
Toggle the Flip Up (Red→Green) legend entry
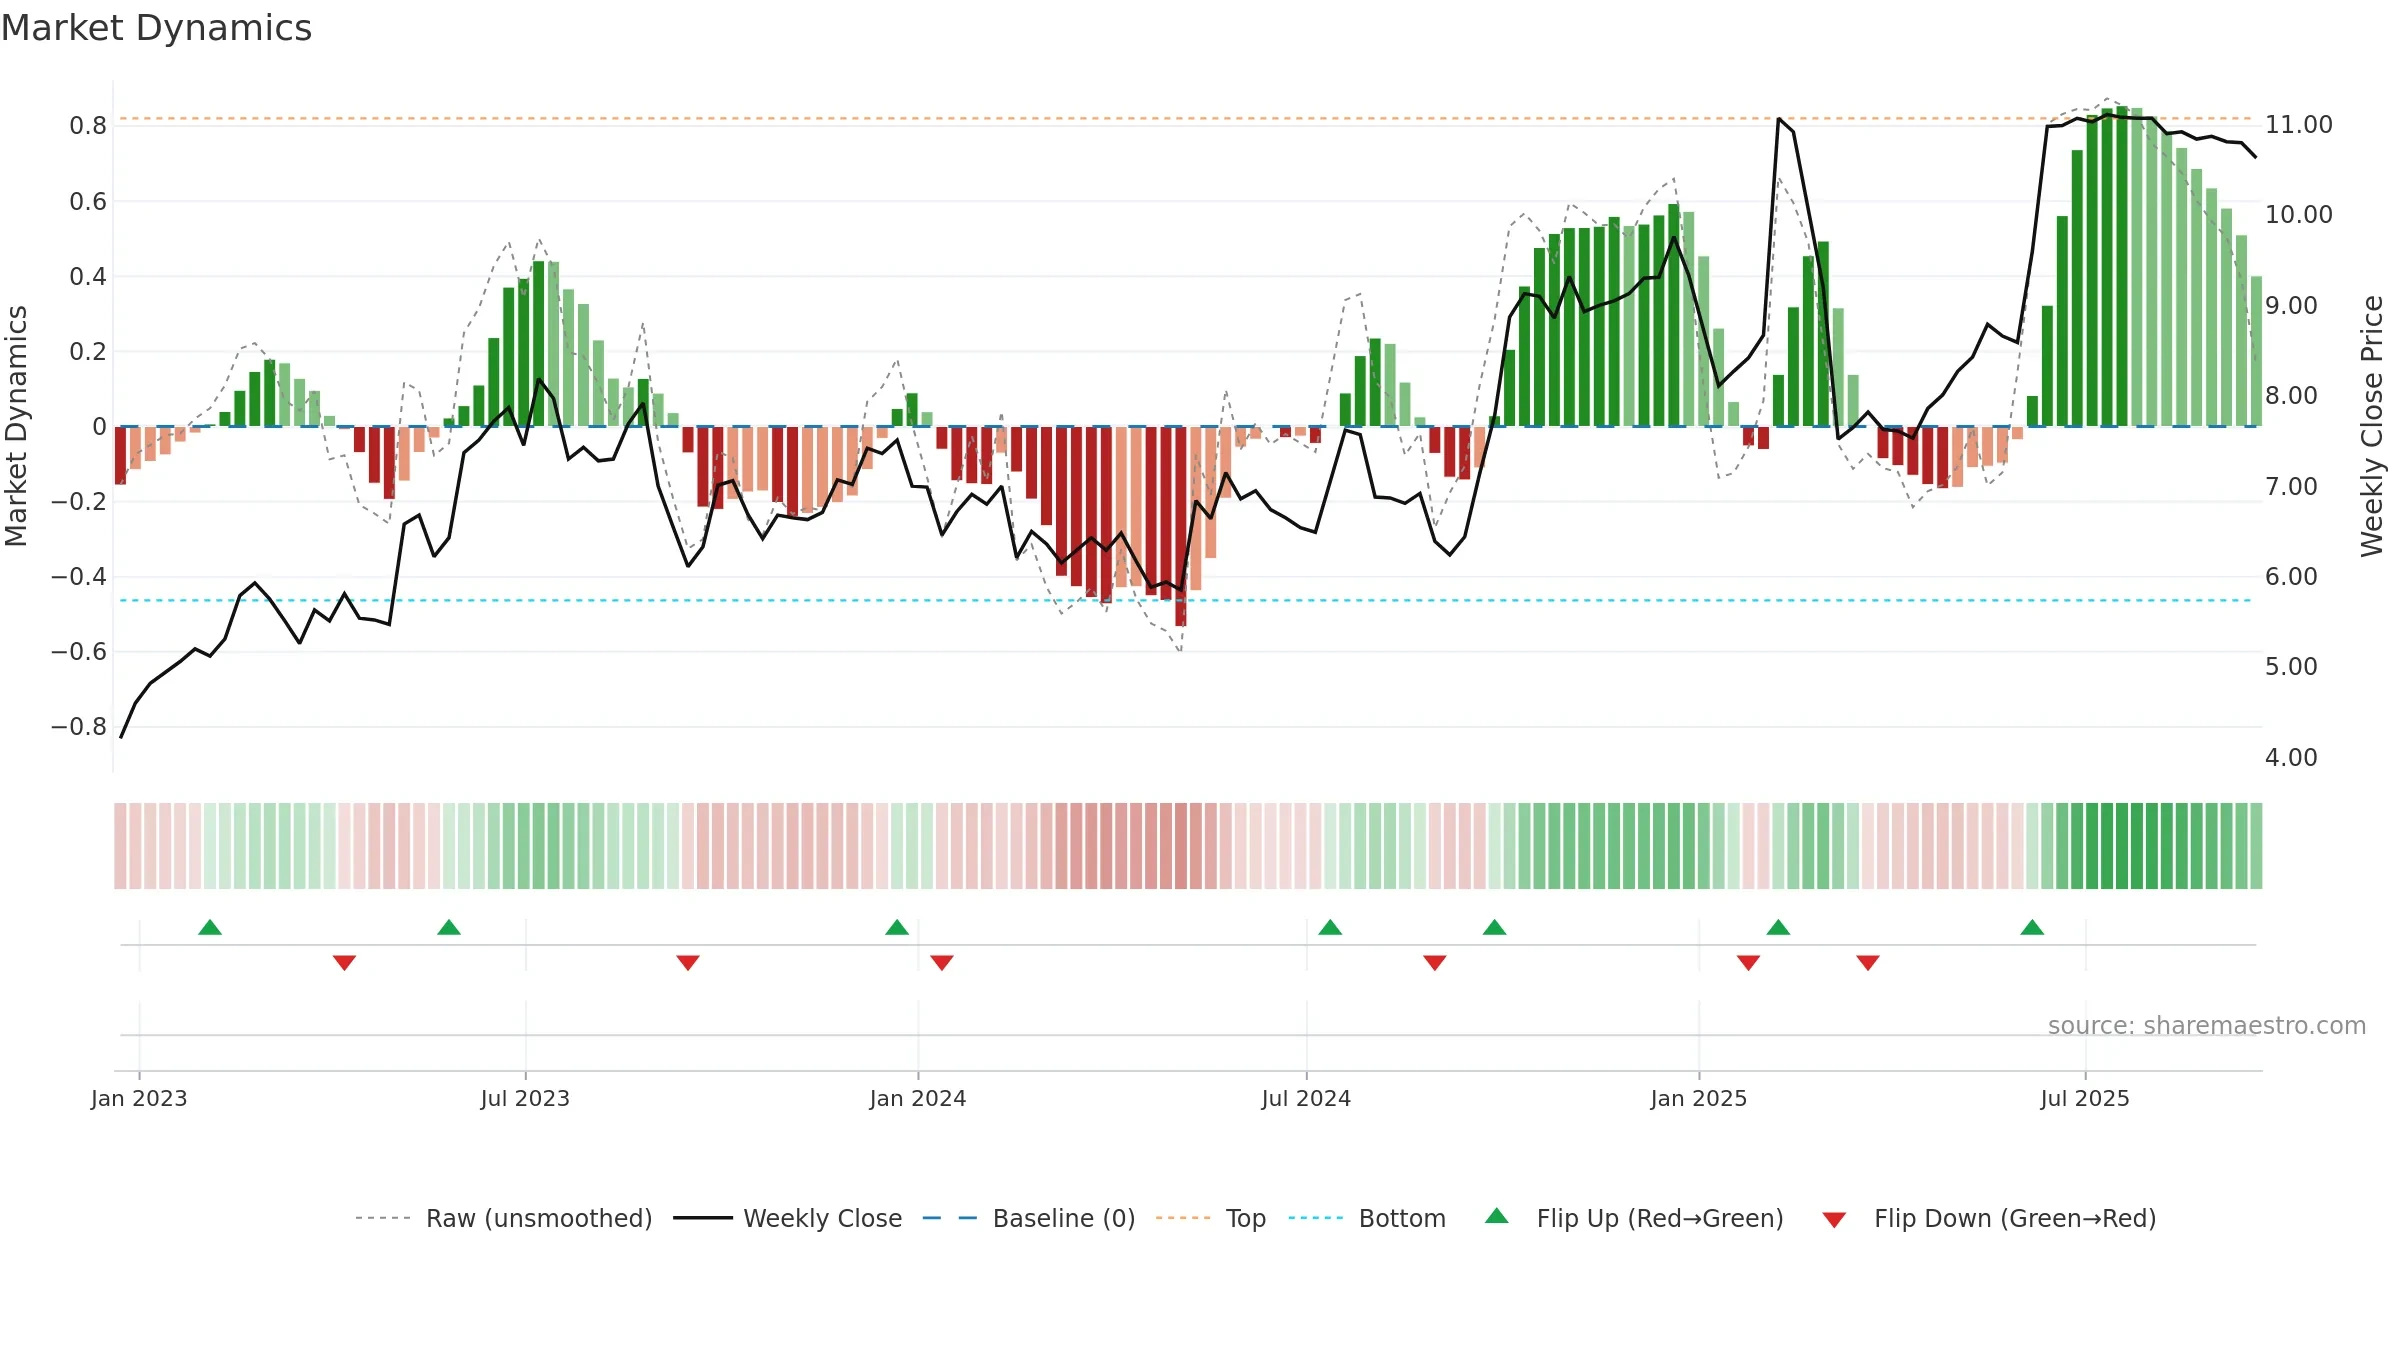click(1634, 1218)
